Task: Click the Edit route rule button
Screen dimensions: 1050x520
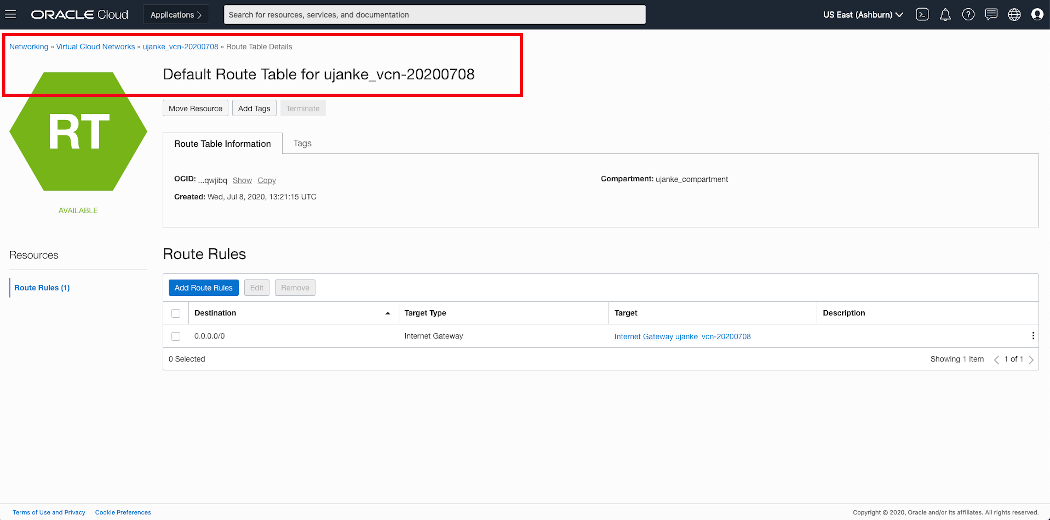Action: click(257, 288)
